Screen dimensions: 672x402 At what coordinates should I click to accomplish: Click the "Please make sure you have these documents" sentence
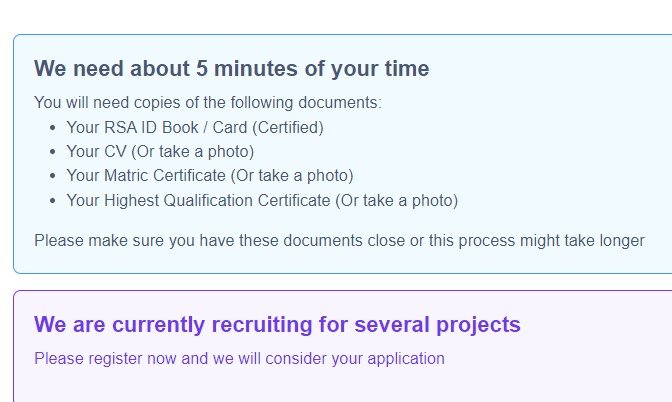339,240
